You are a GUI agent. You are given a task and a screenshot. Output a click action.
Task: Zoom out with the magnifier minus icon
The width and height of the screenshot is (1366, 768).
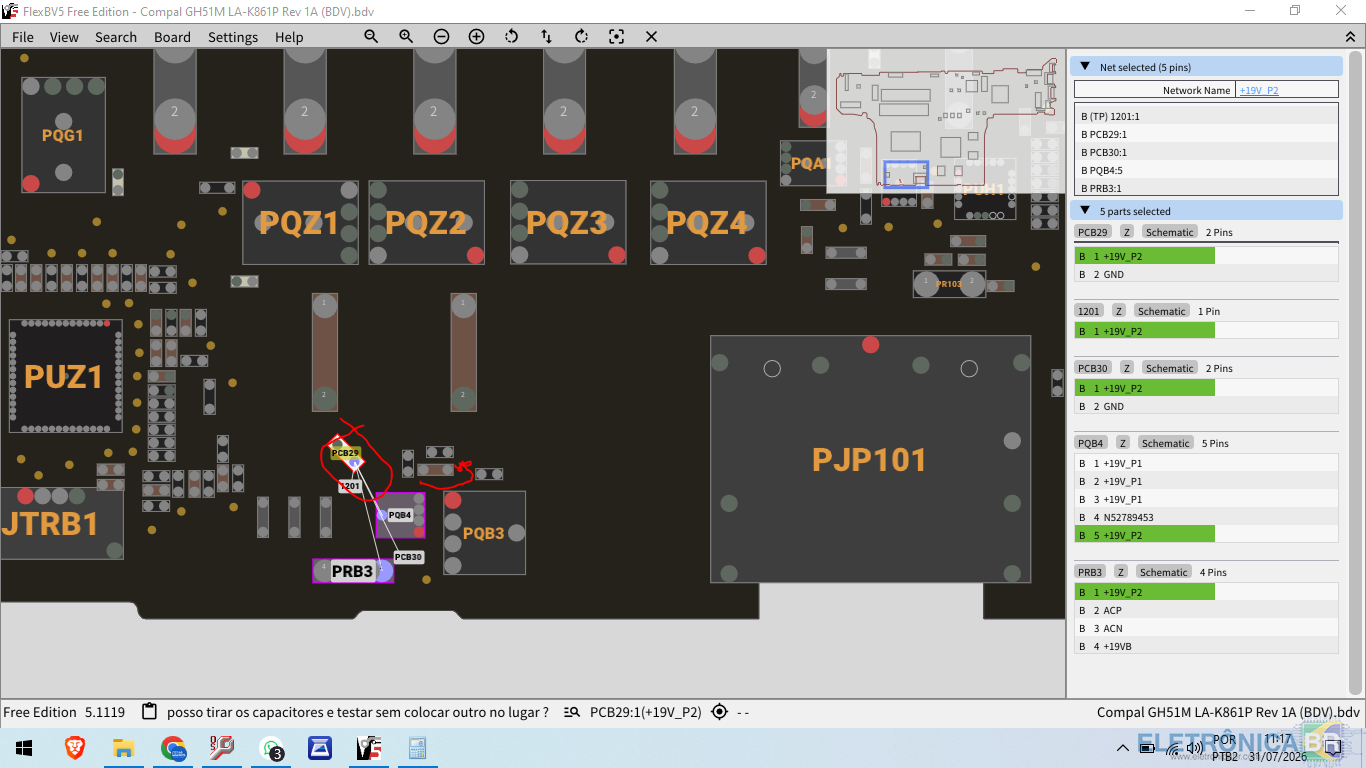pyautogui.click(x=371, y=36)
